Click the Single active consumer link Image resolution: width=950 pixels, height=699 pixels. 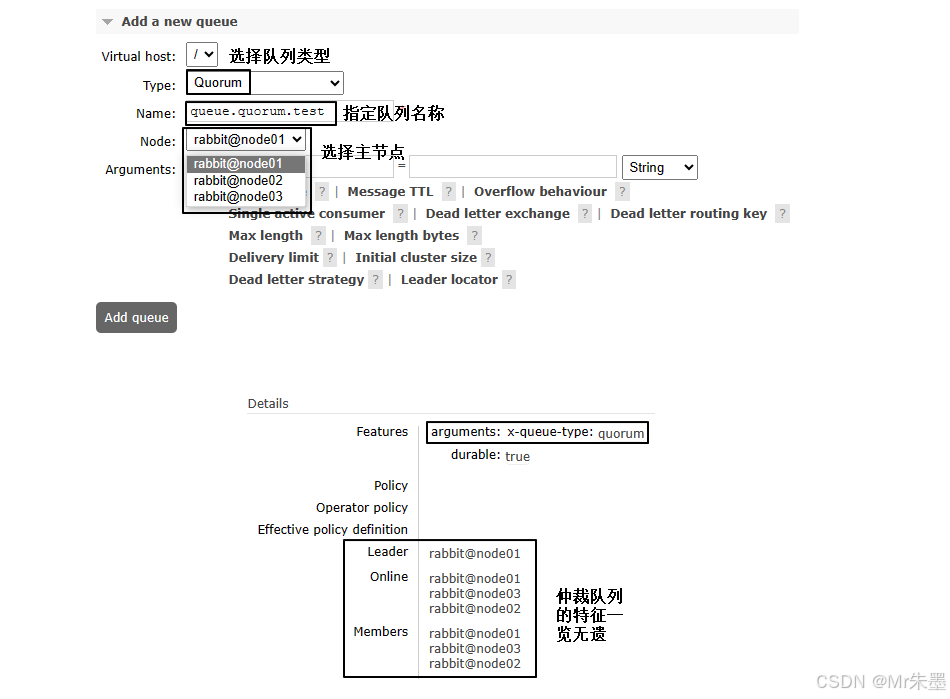click(x=307, y=214)
